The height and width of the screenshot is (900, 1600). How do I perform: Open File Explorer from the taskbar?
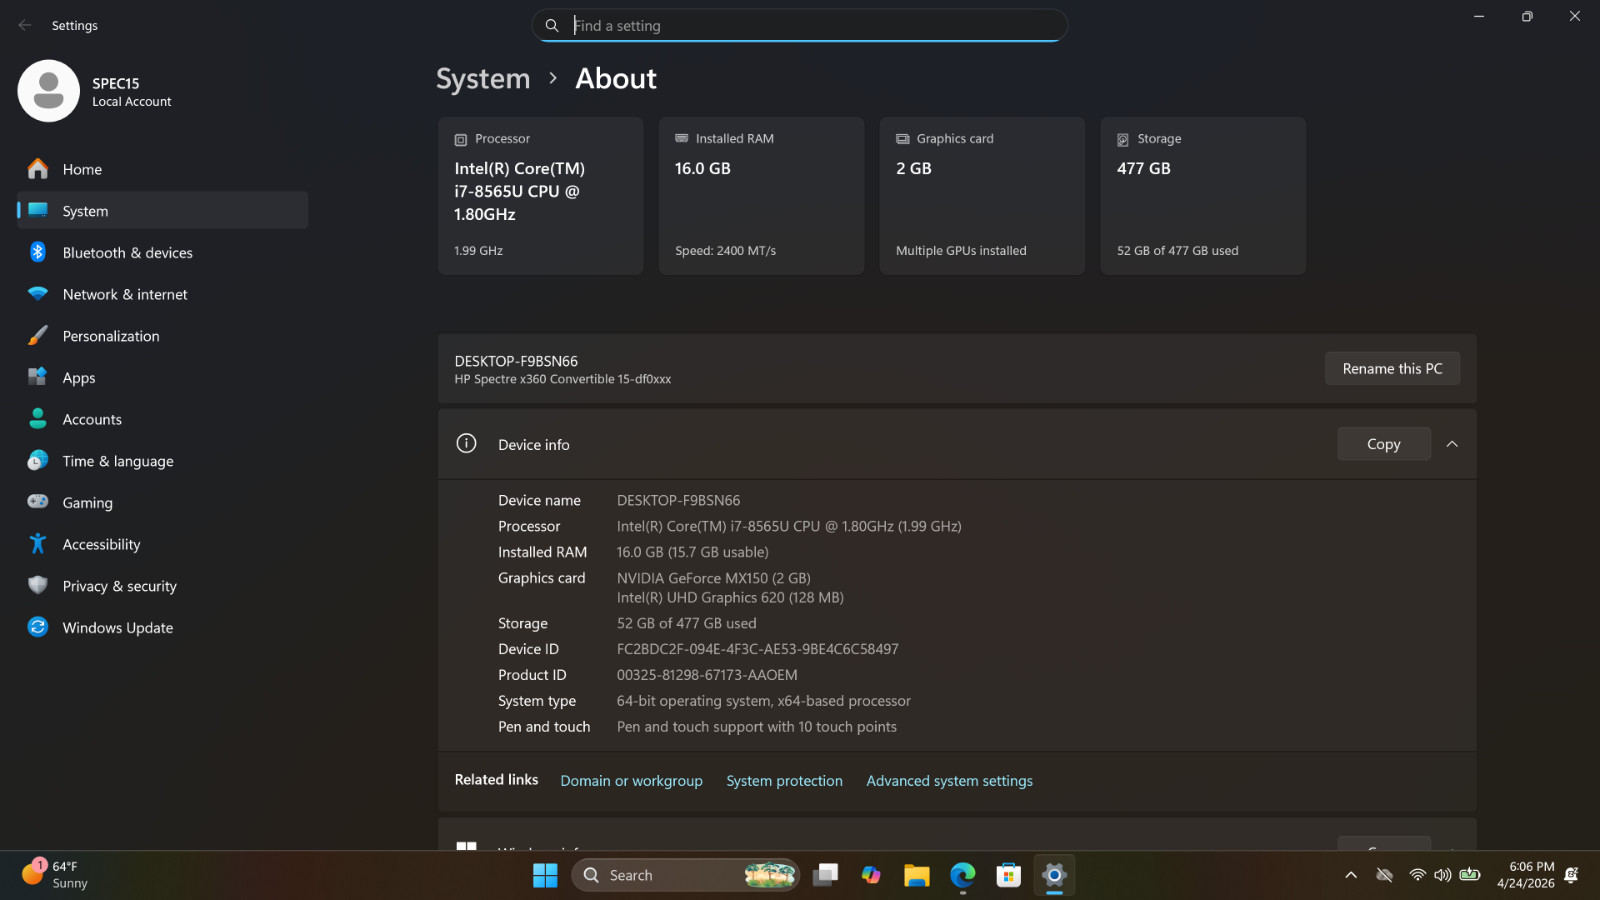(917, 875)
